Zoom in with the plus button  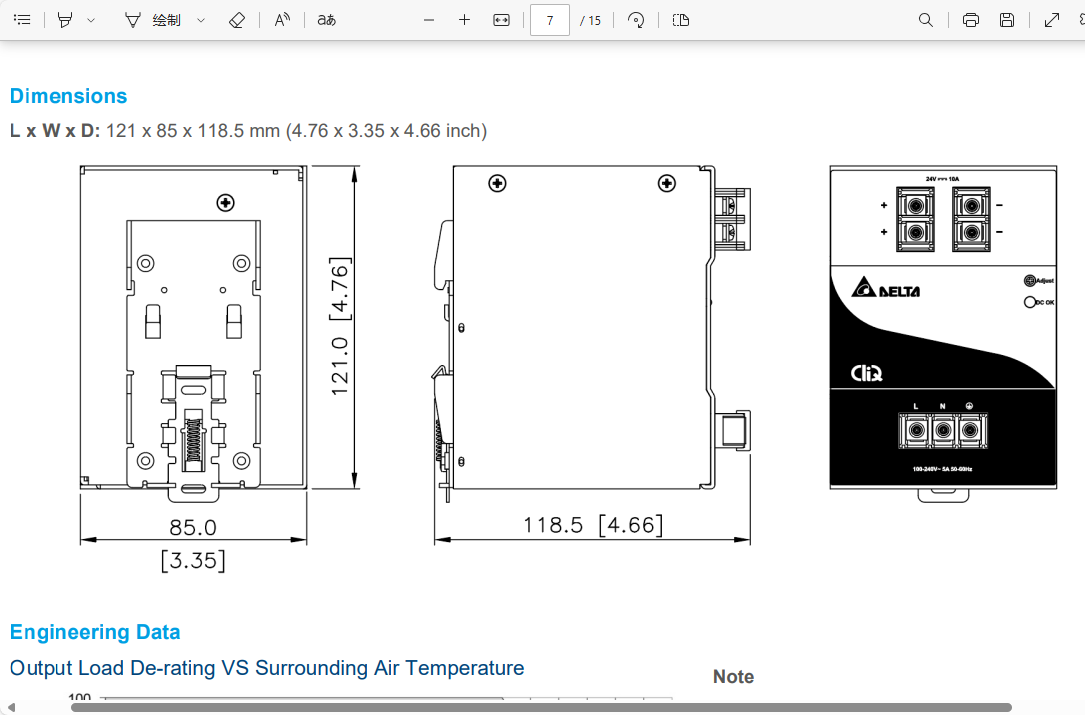[x=464, y=20]
